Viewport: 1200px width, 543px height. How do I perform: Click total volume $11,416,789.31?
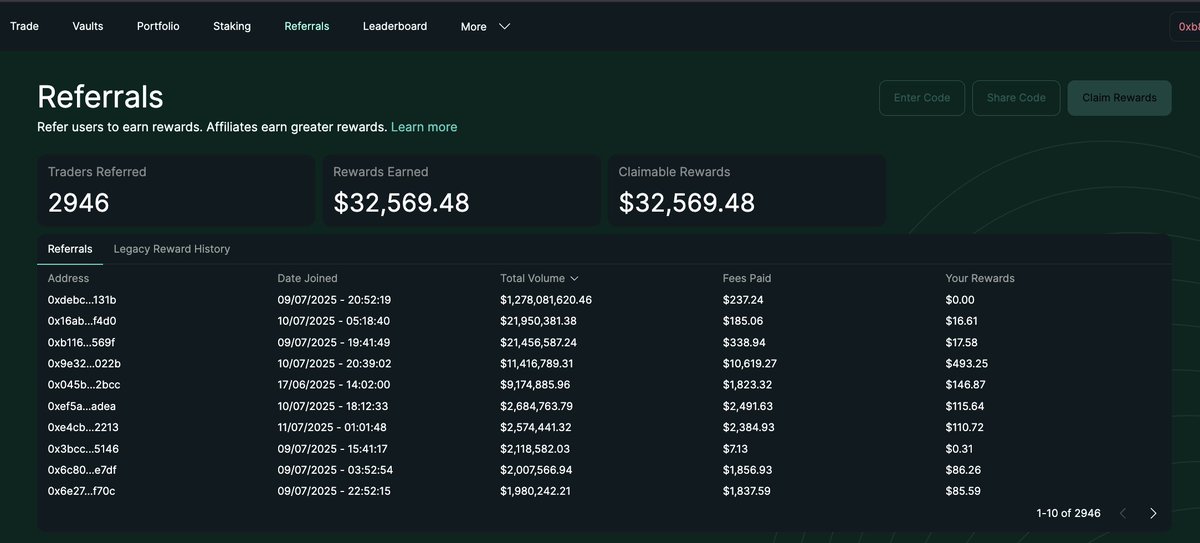[537, 364]
